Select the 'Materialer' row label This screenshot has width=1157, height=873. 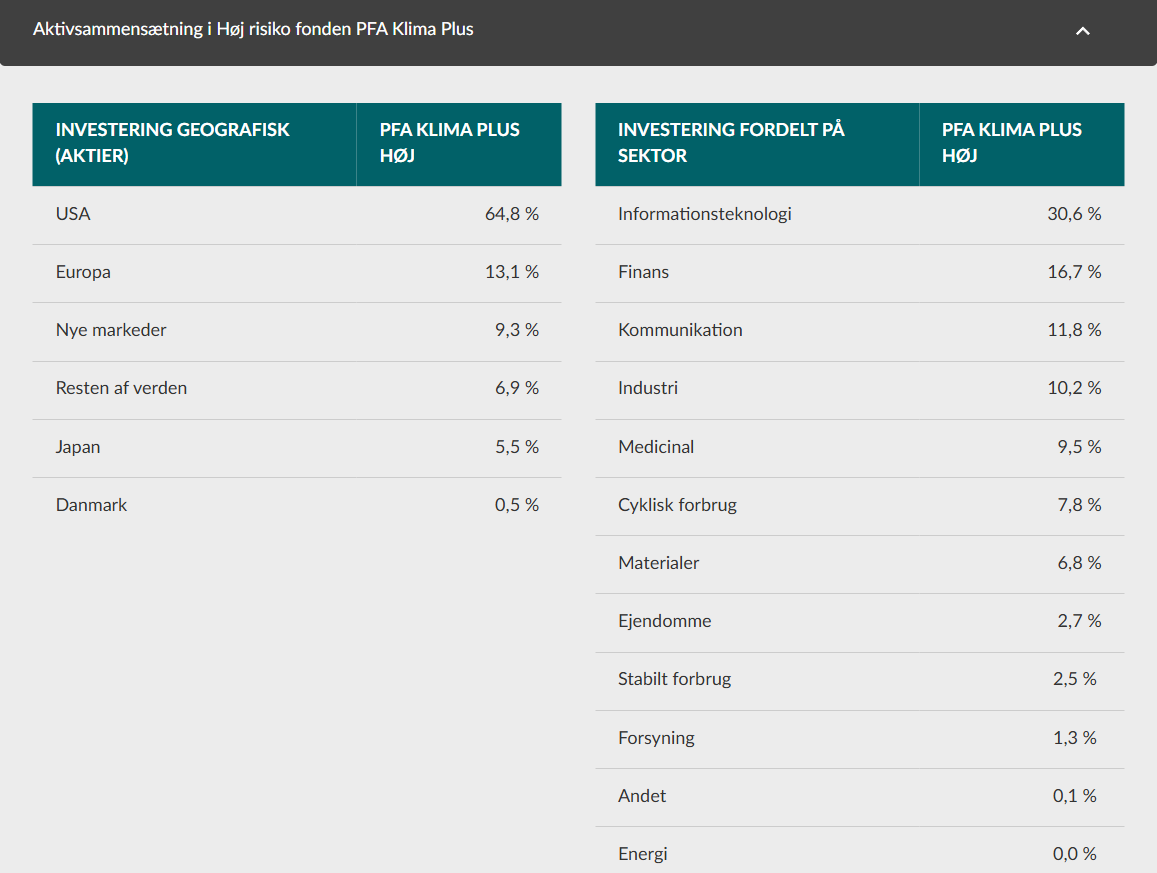659,563
